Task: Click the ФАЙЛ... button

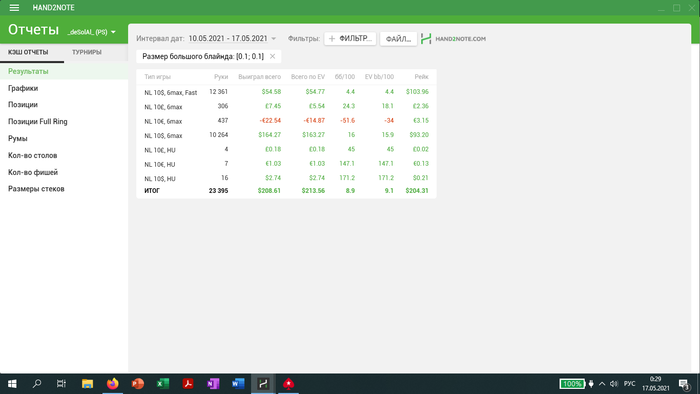Action: 398,39
